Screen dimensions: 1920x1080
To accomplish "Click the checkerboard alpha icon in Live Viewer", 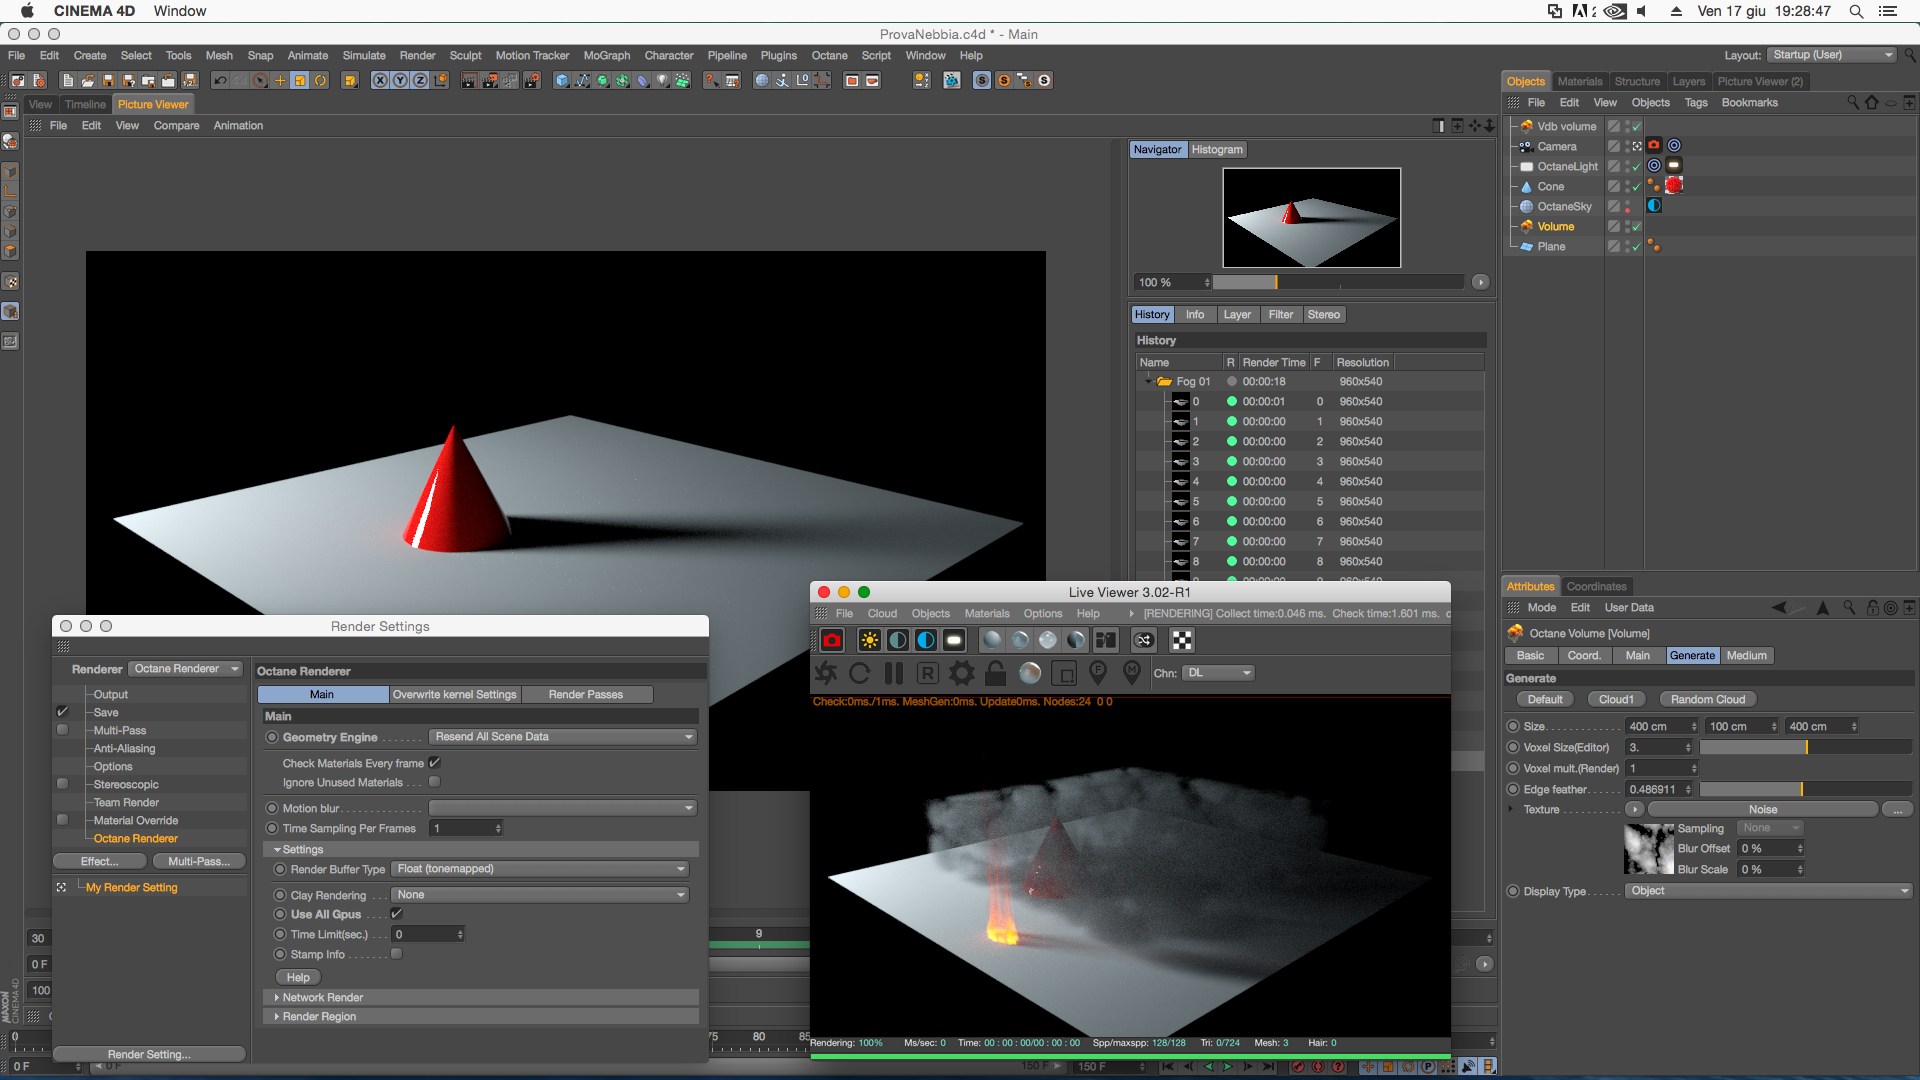I will click(1182, 640).
